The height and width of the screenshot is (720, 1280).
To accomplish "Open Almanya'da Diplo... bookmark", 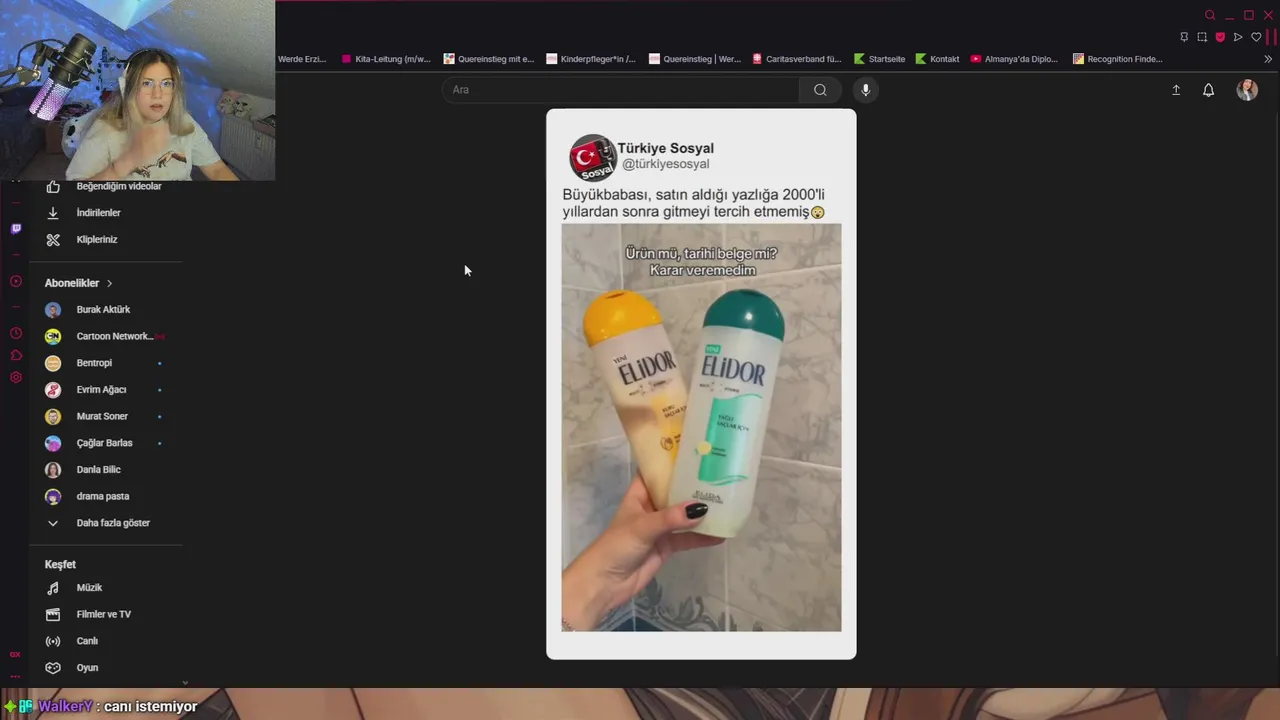I will 1014,59.
